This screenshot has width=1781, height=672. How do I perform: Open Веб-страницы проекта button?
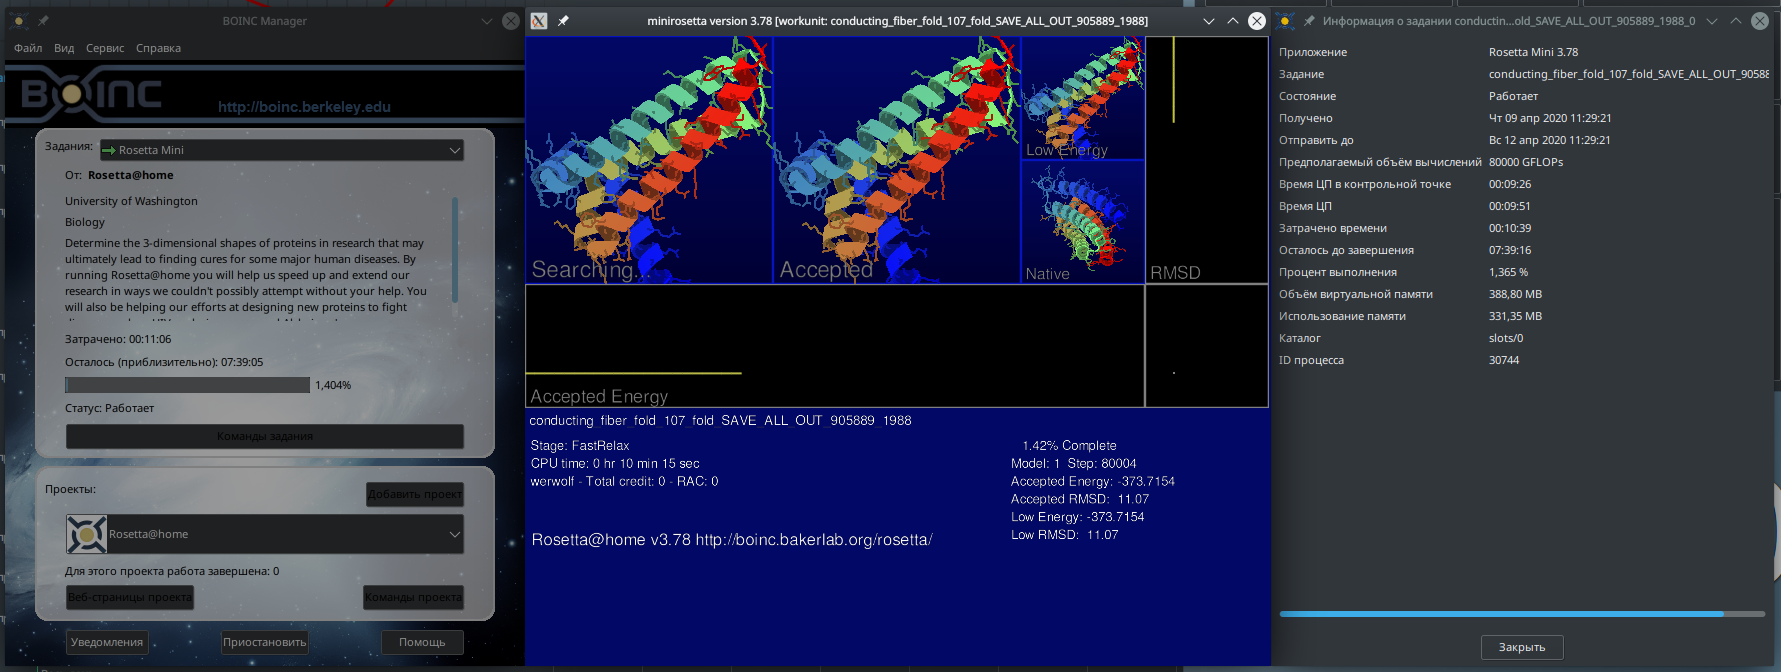[130, 597]
